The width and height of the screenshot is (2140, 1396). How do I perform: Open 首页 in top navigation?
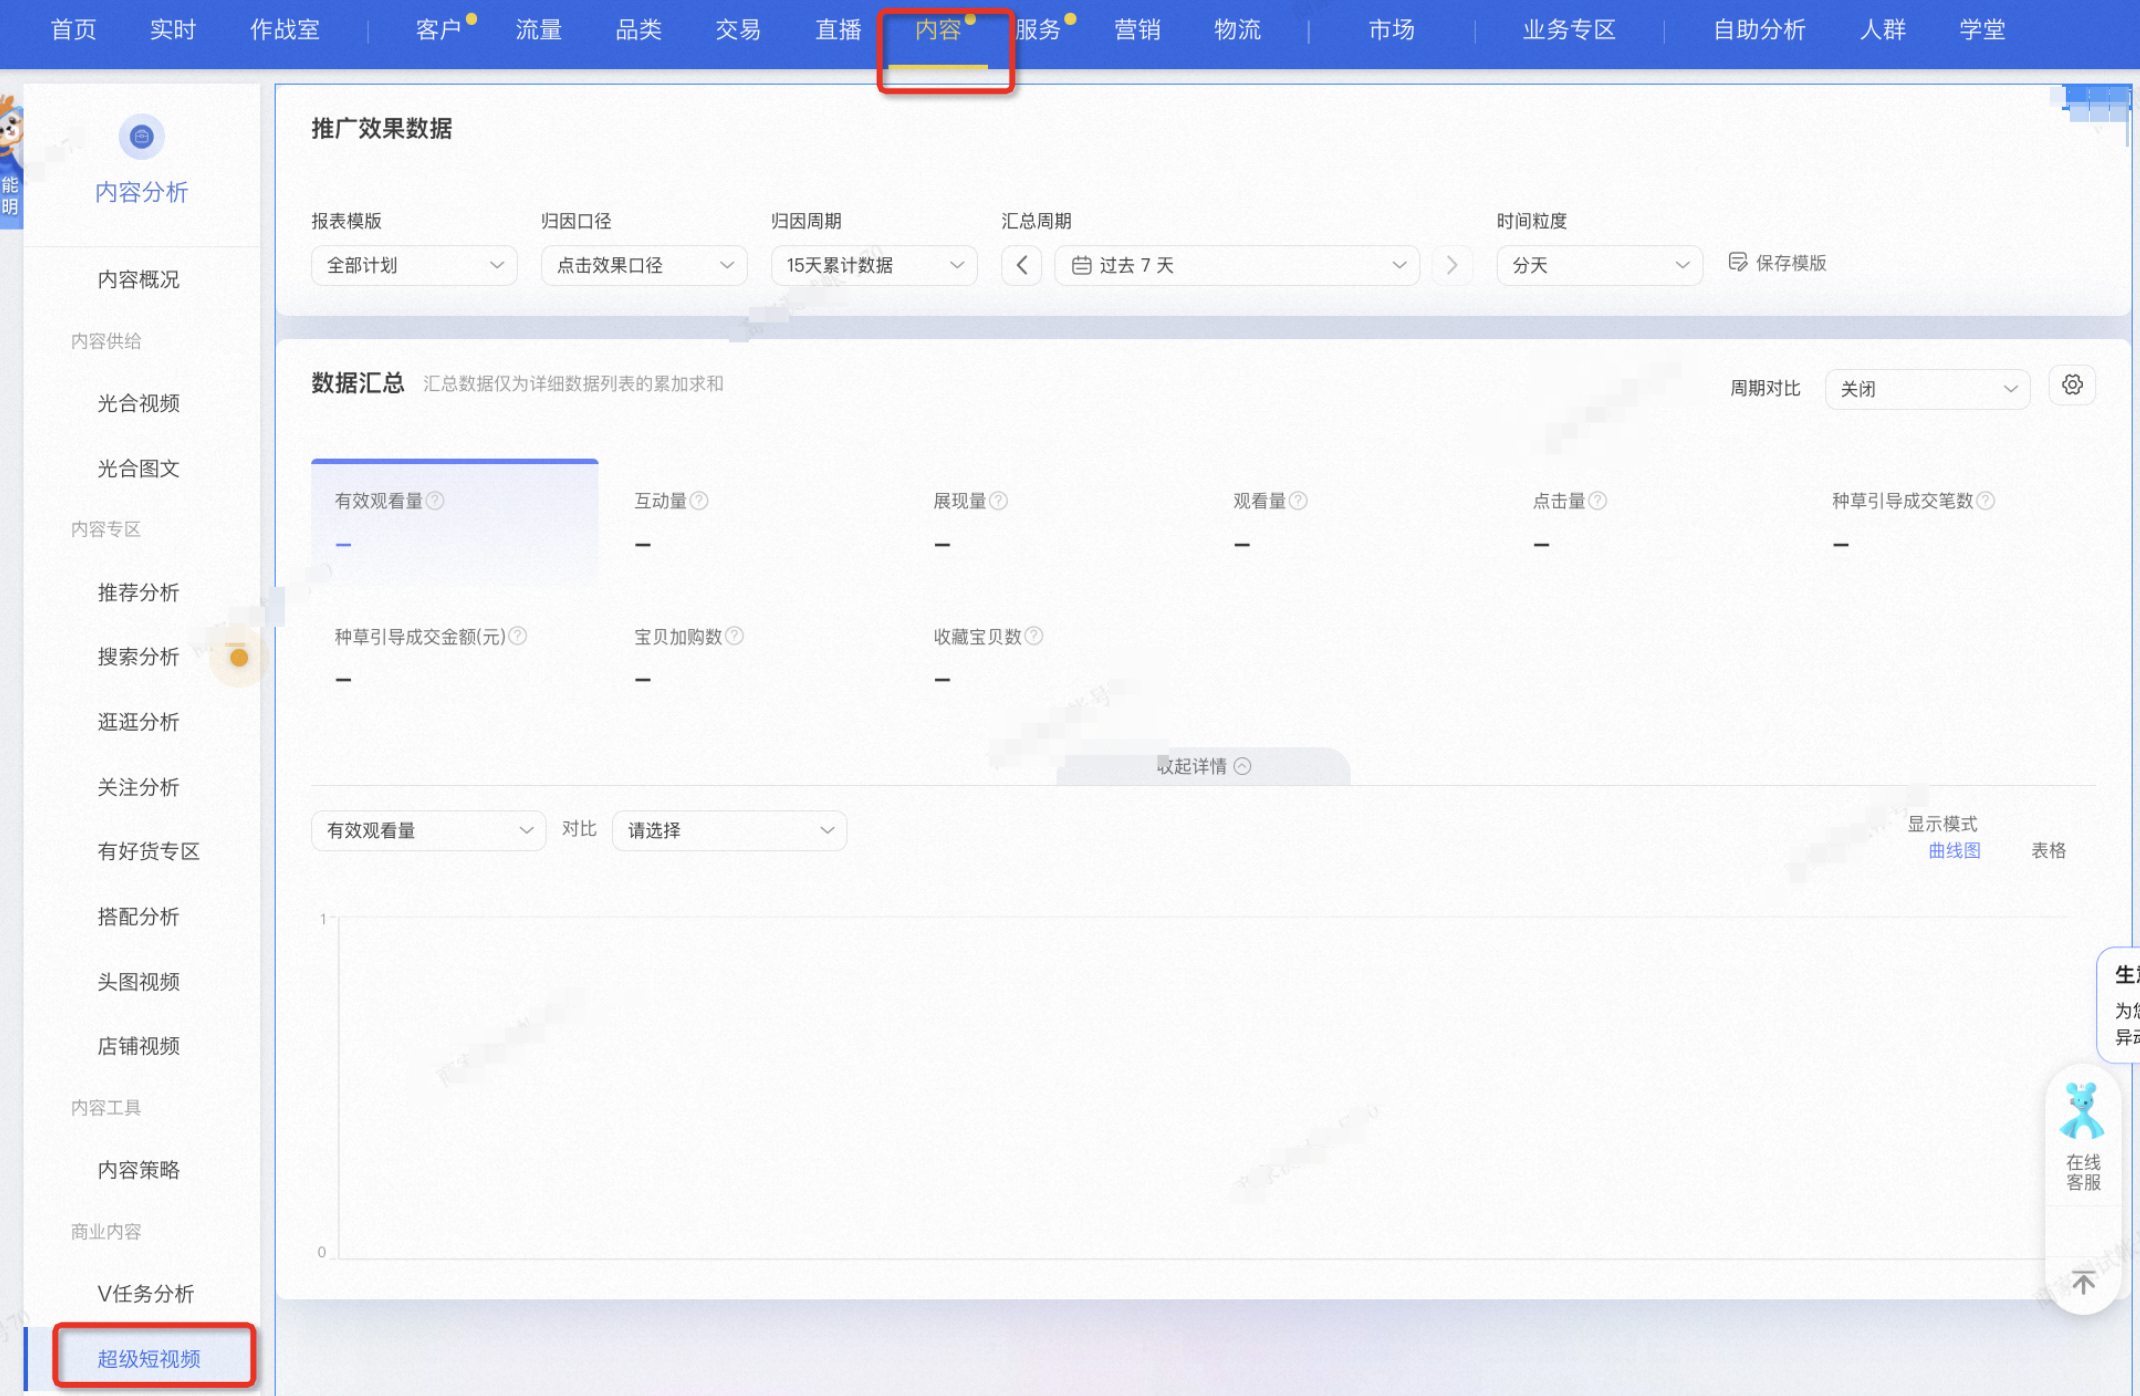73,30
